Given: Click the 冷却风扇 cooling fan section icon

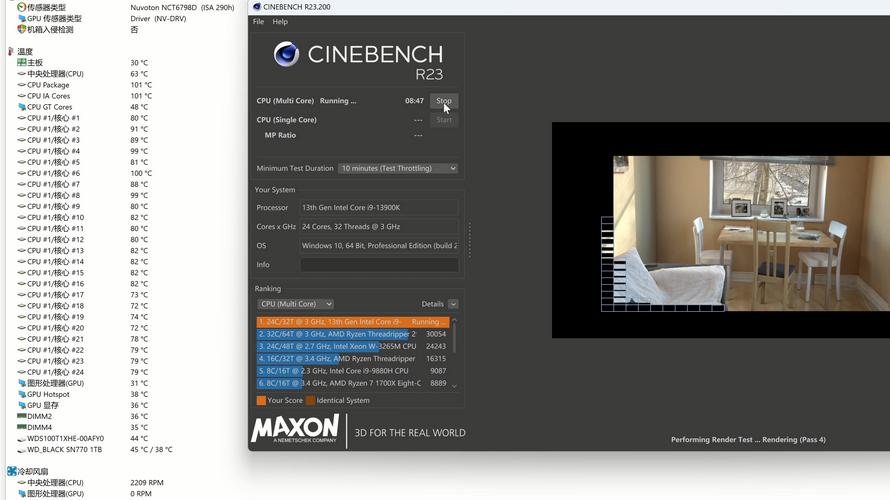Looking at the screenshot, I should tap(11, 472).
